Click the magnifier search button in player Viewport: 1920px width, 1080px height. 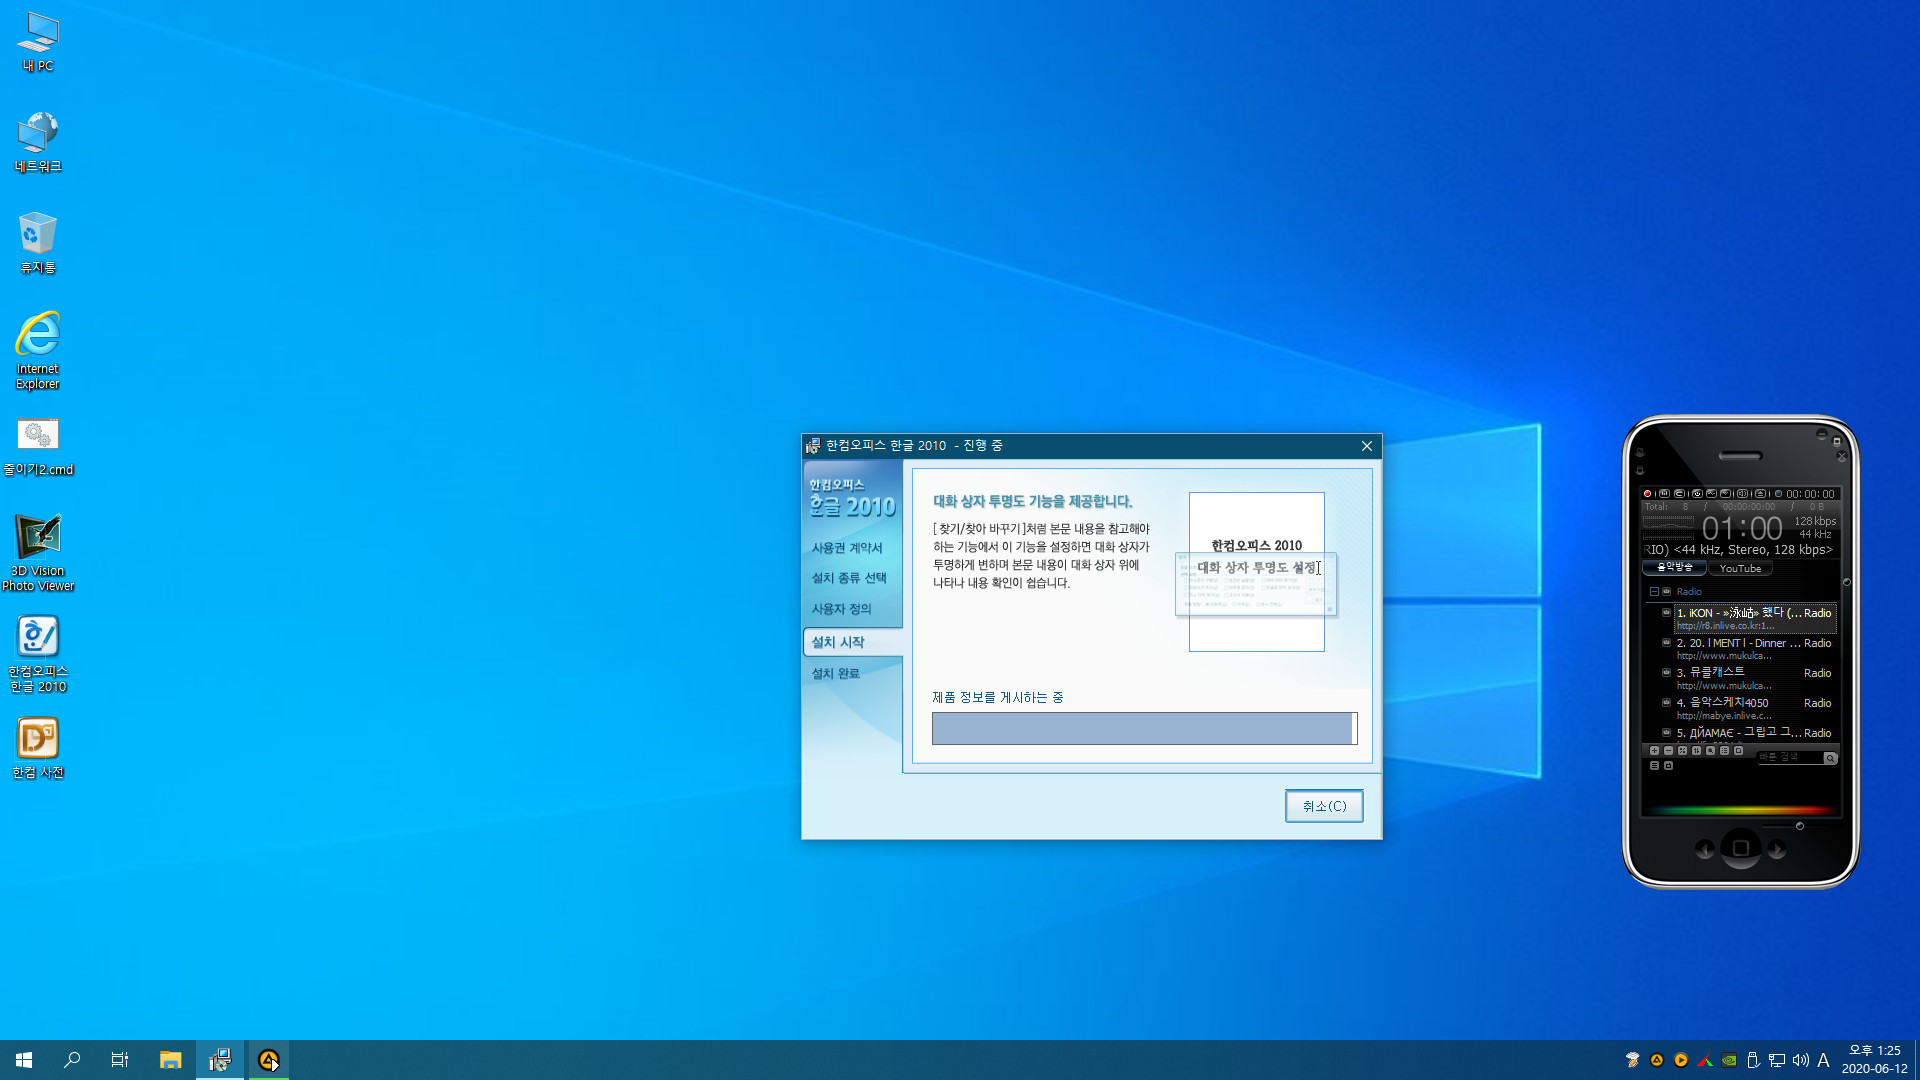(x=1830, y=758)
